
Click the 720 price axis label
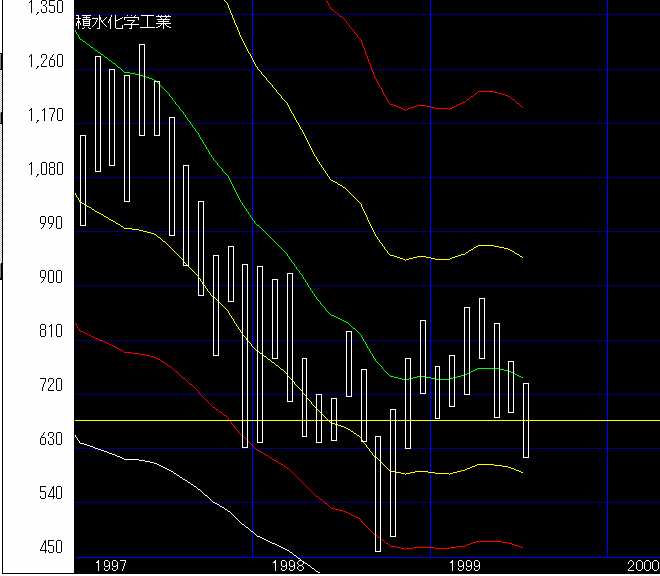50,386
